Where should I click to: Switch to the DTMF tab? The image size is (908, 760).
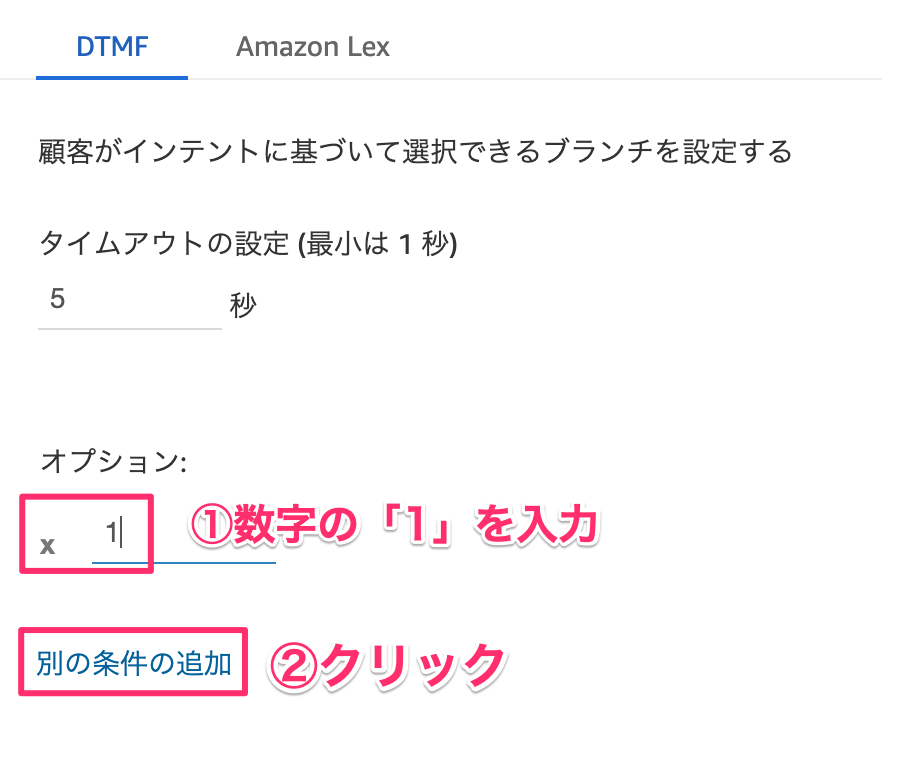coord(112,47)
